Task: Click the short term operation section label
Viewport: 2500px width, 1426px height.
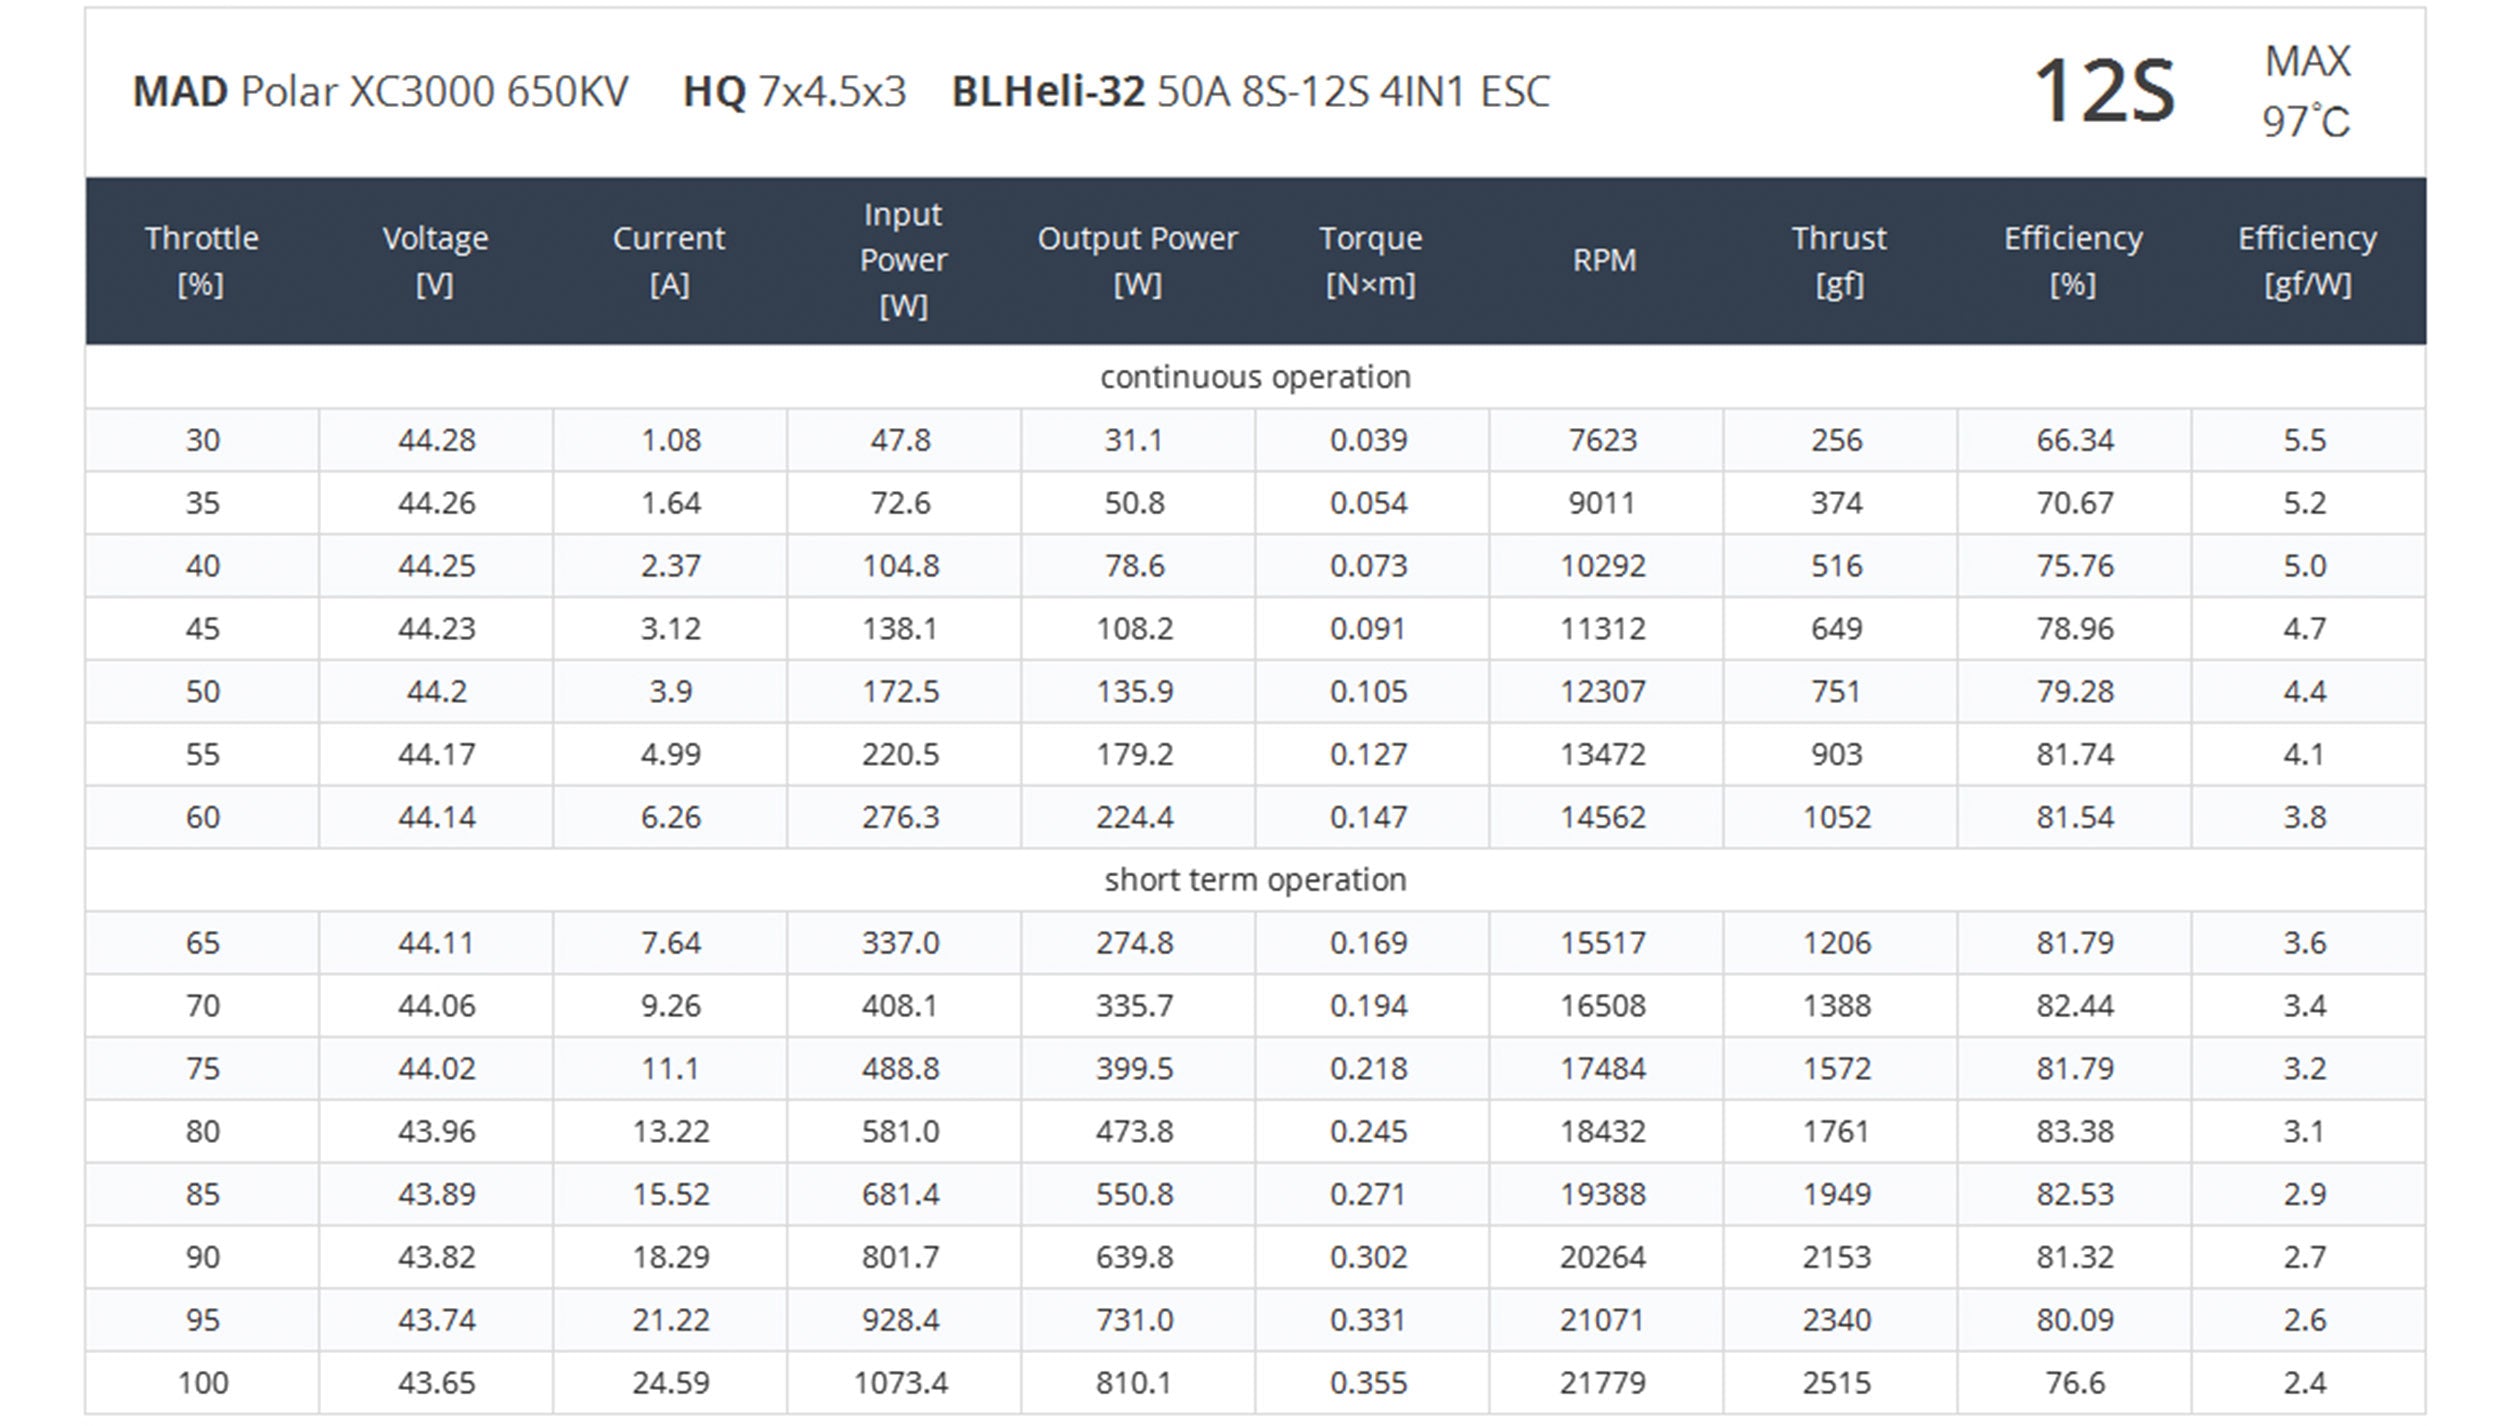Action: click(1255, 880)
